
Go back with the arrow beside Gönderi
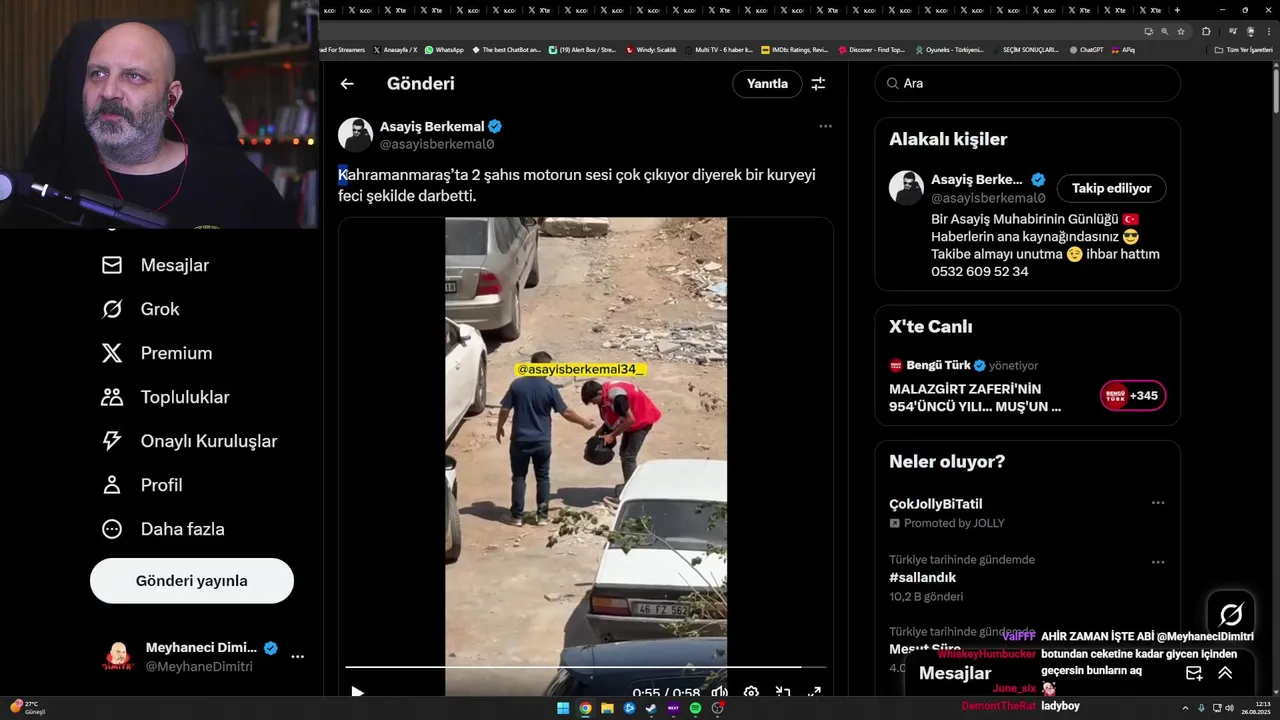pos(347,84)
